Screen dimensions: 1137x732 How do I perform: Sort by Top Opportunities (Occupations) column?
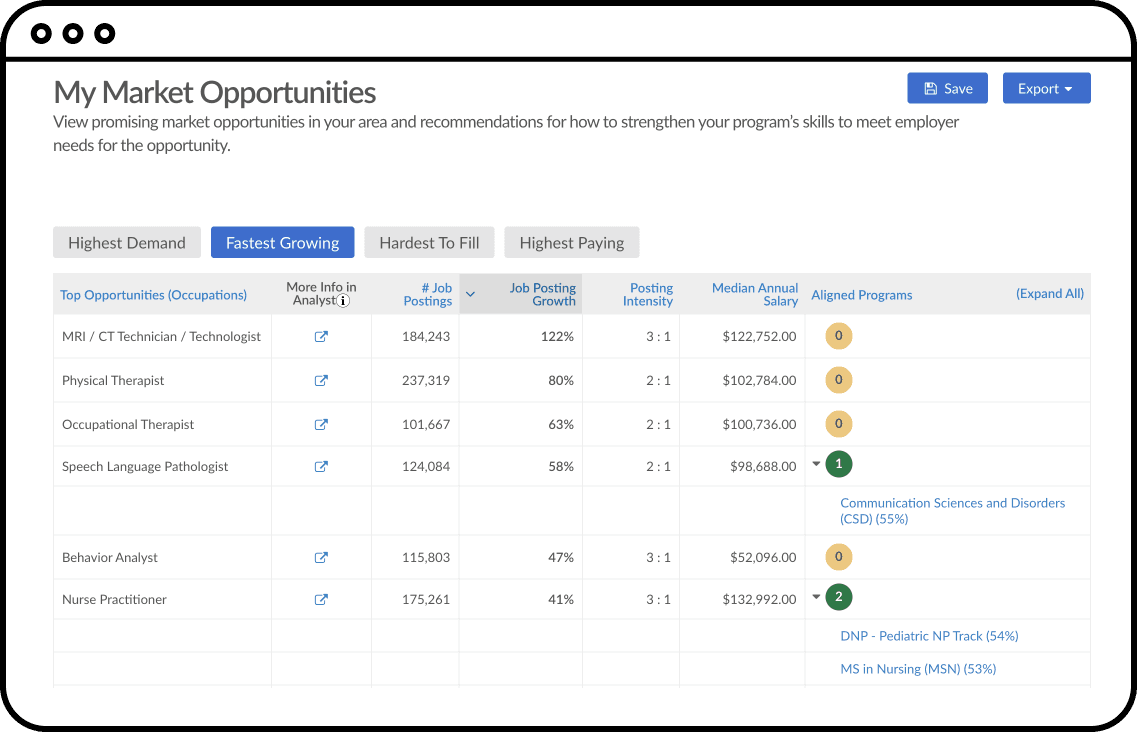click(153, 295)
